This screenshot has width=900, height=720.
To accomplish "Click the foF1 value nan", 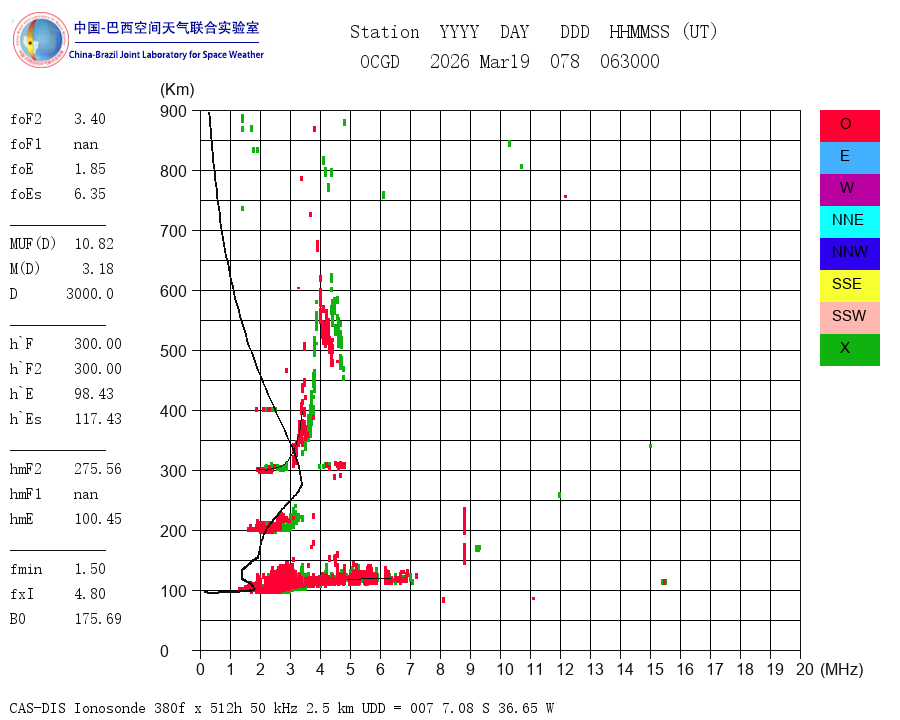I will [86, 144].
